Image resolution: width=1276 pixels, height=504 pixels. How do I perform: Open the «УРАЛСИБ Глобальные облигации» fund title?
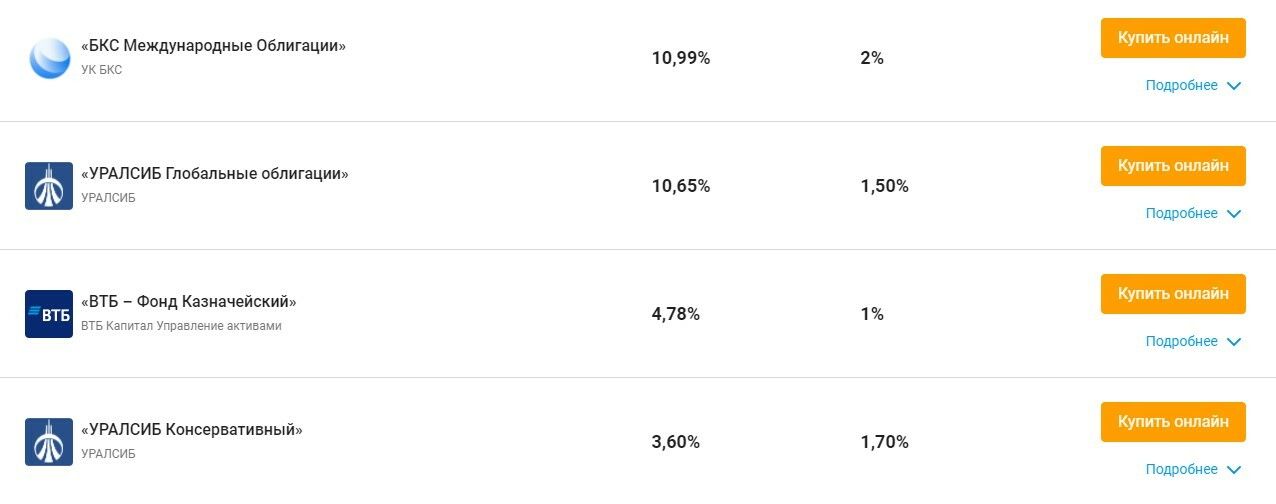(x=215, y=174)
